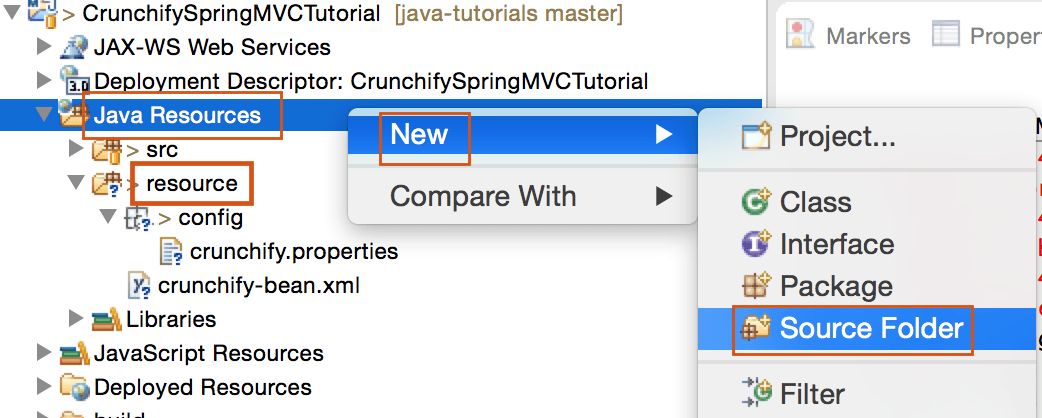Screen dimensions: 1042x418
Task: Switch to the Markers tab
Action: (x=867, y=36)
